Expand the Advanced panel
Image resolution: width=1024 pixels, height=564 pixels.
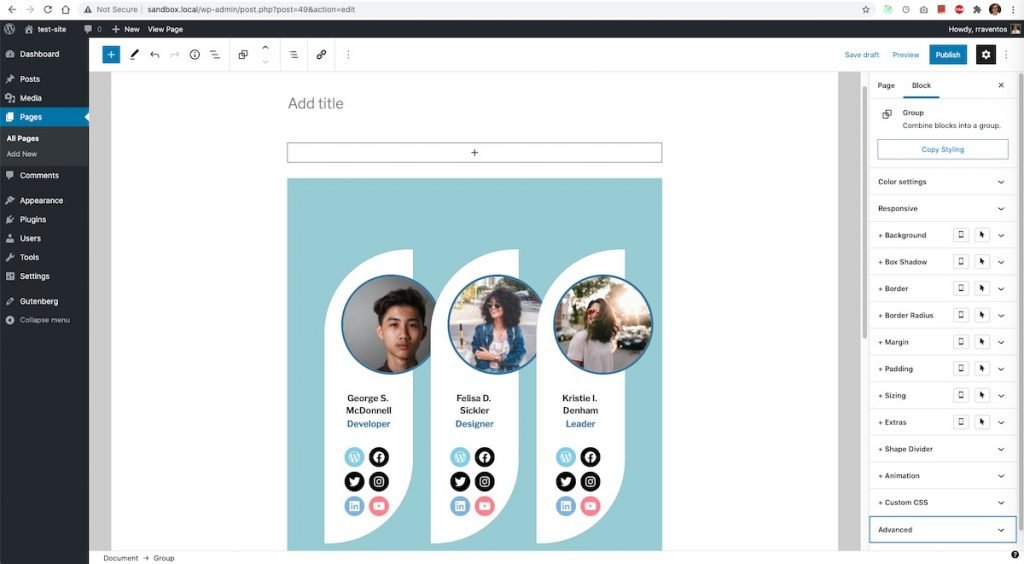942,529
